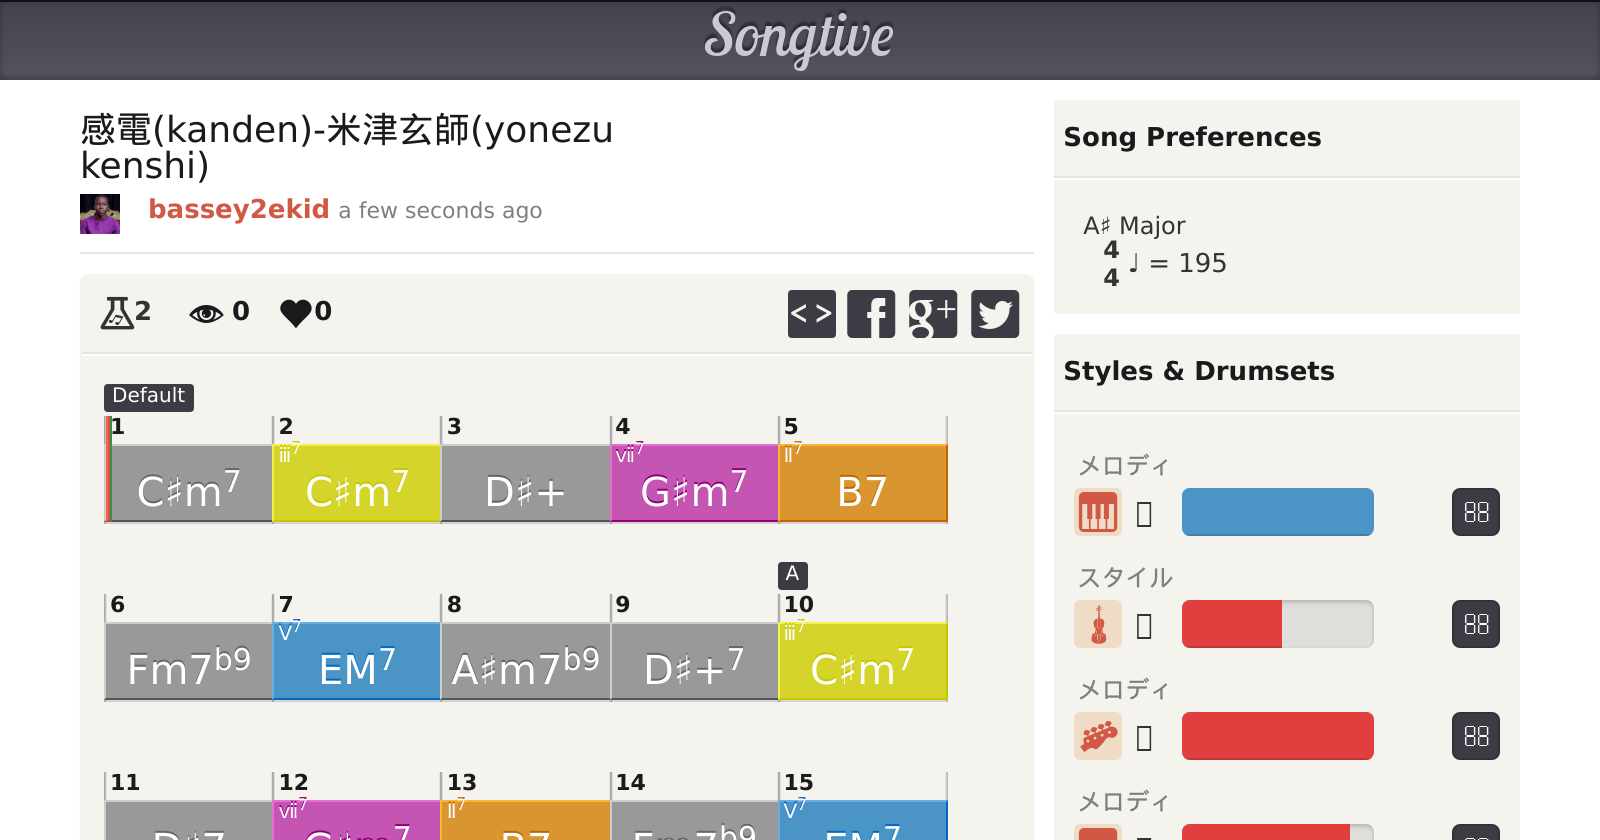Click the embed code icon
Image resolution: width=1600 pixels, height=840 pixels.
pos(811,314)
